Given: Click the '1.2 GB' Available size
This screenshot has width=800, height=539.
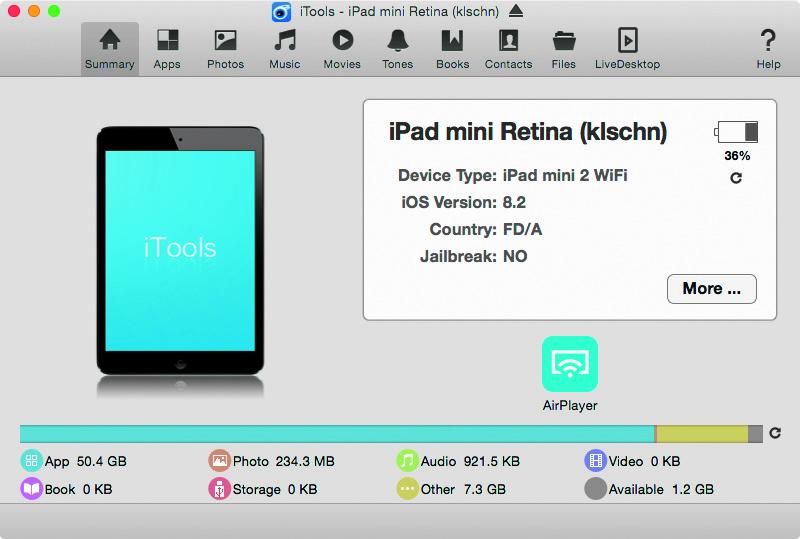Looking at the screenshot, I should click(x=692, y=489).
